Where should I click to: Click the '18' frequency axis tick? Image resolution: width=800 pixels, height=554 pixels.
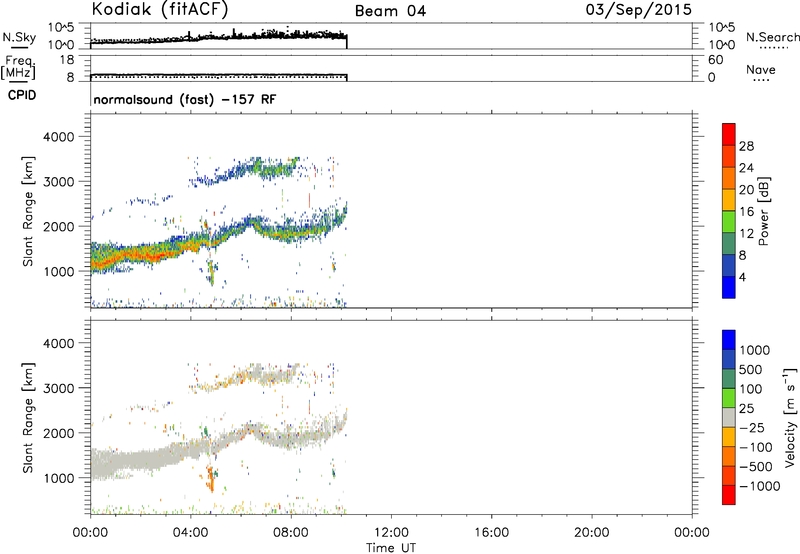pos(67,60)
